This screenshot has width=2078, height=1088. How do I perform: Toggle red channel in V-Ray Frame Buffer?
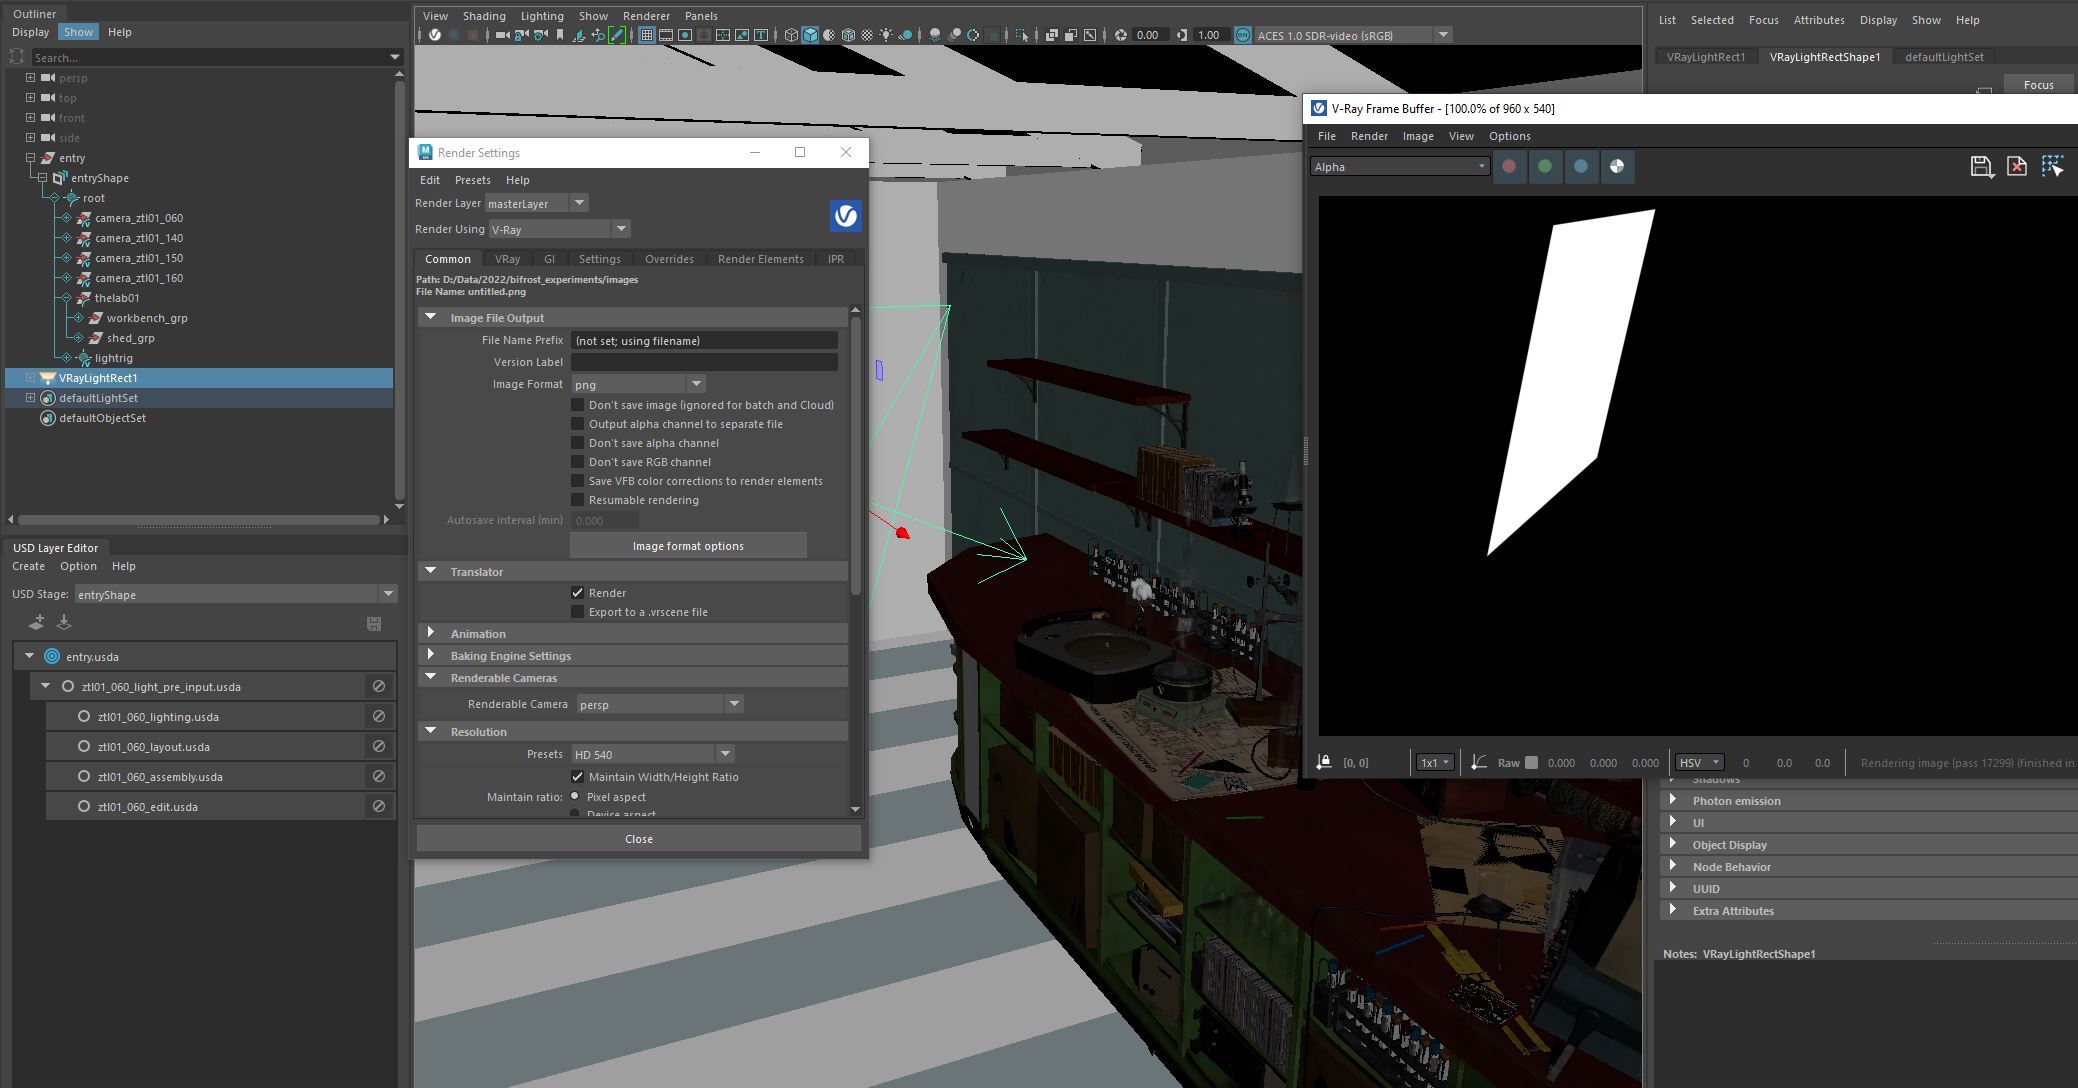(1509, 166)
